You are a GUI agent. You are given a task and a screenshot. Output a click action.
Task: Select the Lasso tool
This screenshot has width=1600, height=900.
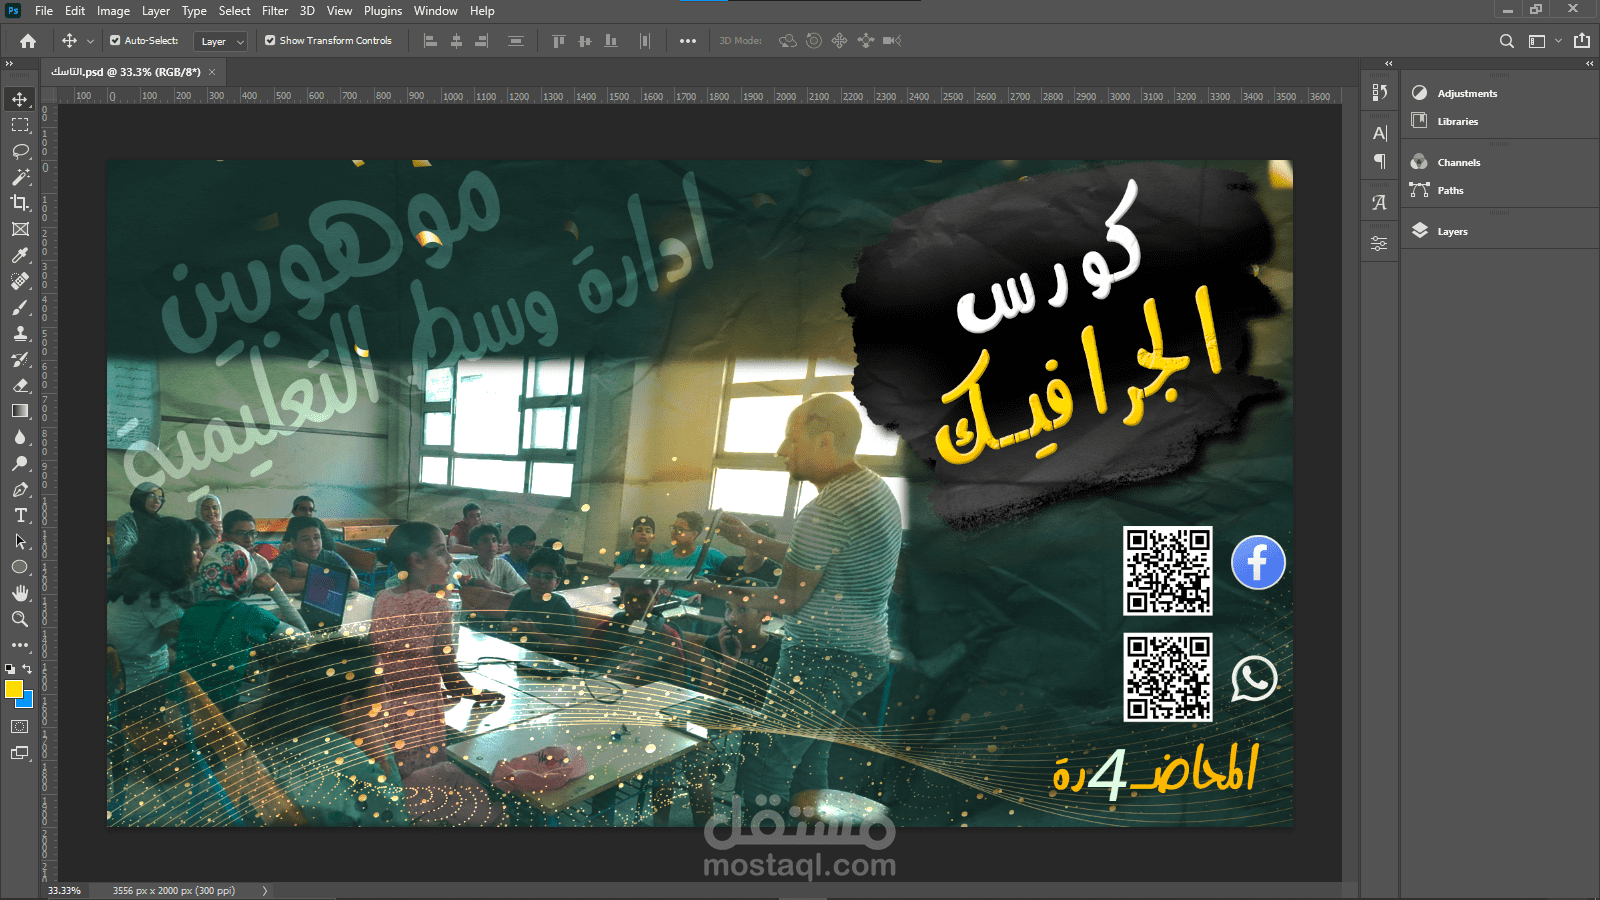coord(20,151)
